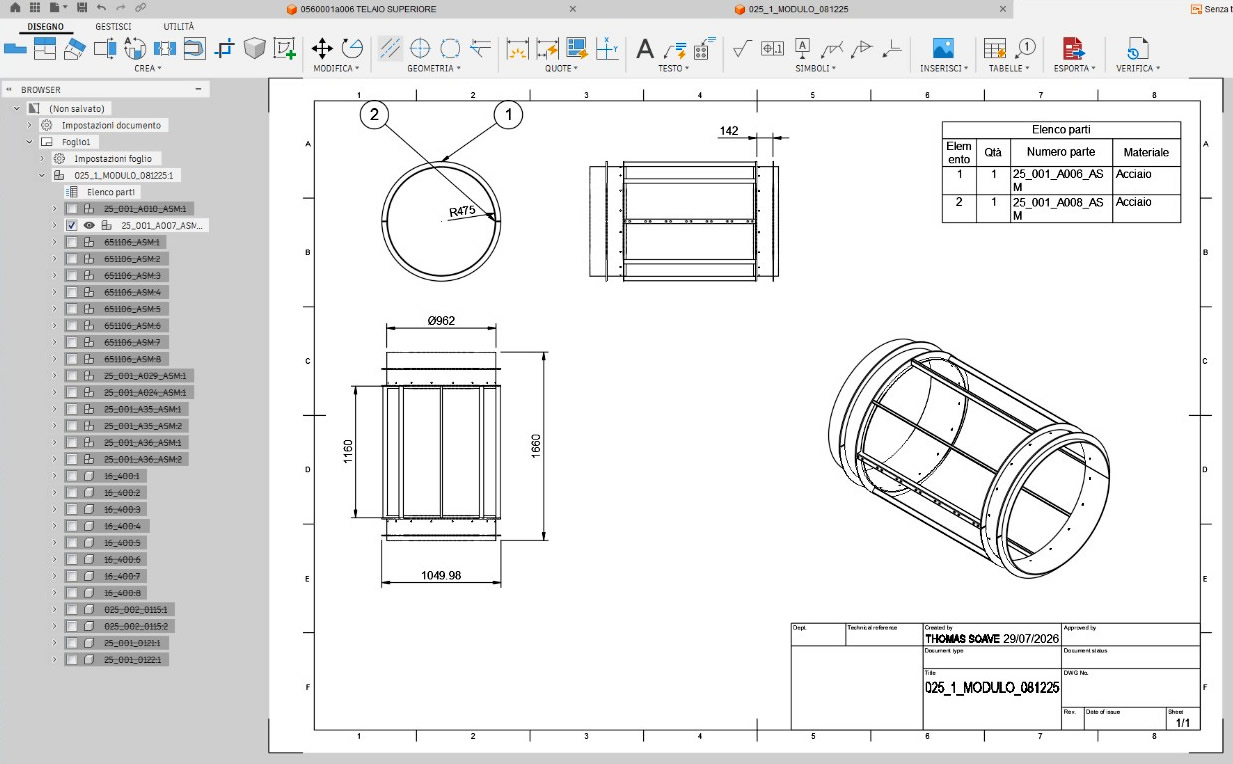Image resolution: width=1233 pixels, height=764 pixels.
Task: Uncheck the 25_001_A007_ASM component checkbox
Action: coord(72,226)
